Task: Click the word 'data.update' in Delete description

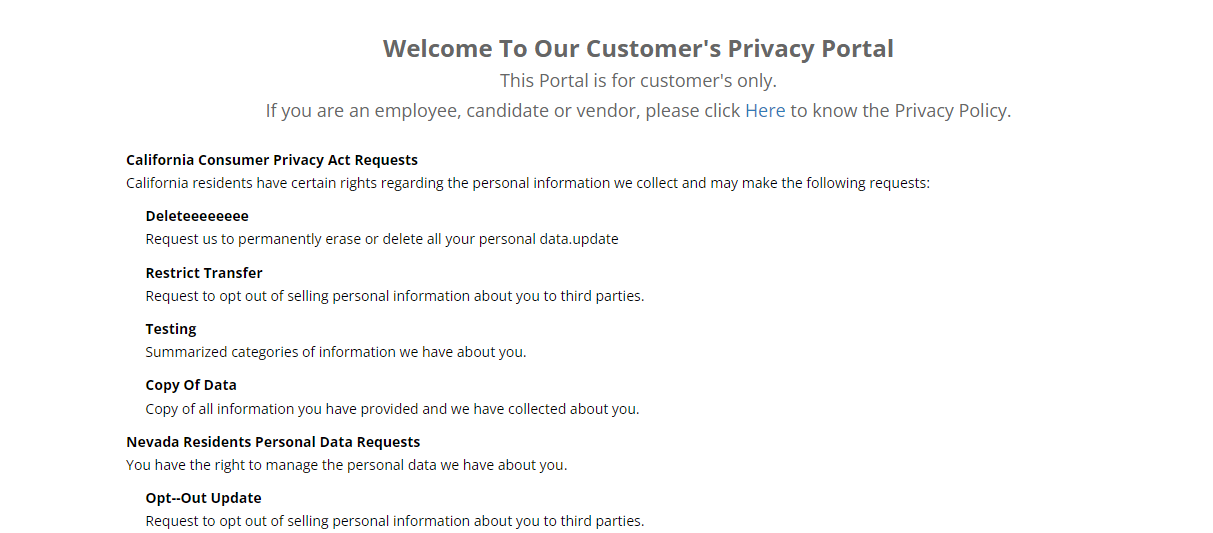Action: [x=579, y=240]
